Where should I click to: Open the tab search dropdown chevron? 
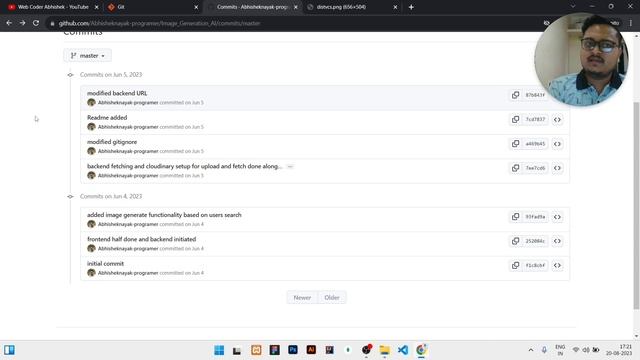point(573,7)
